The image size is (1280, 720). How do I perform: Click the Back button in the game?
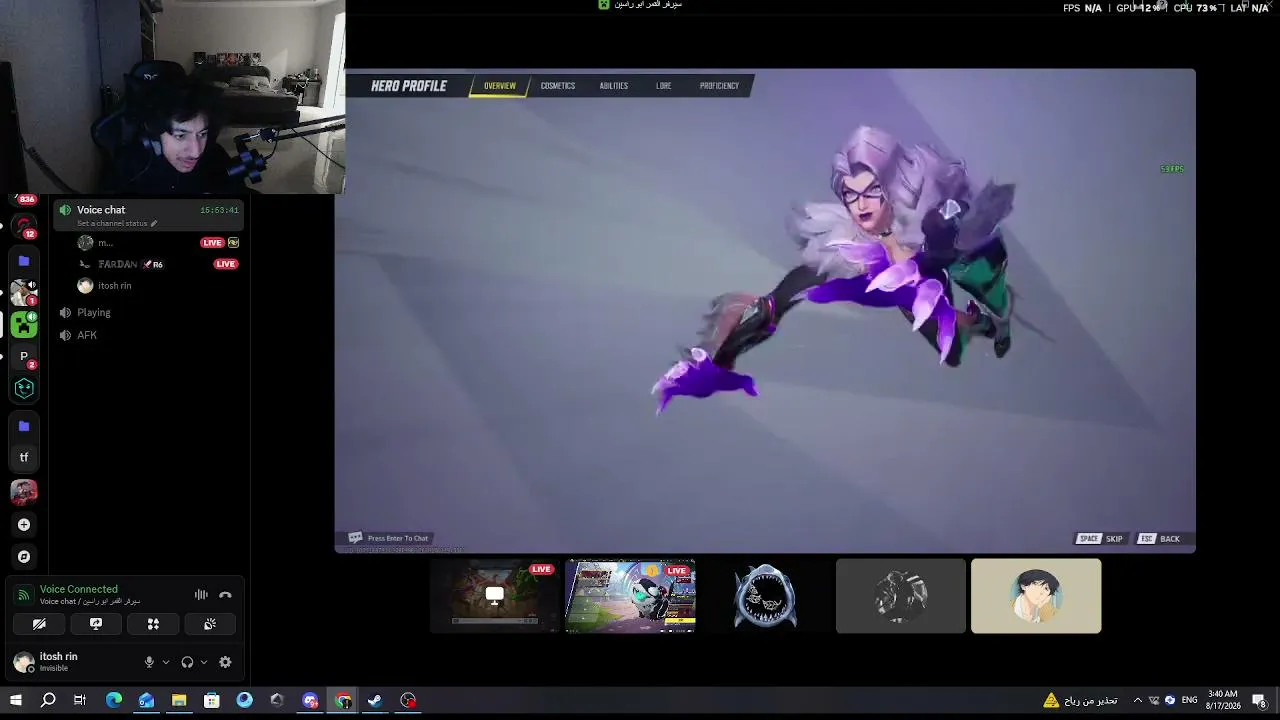(x=1158, y=539)
